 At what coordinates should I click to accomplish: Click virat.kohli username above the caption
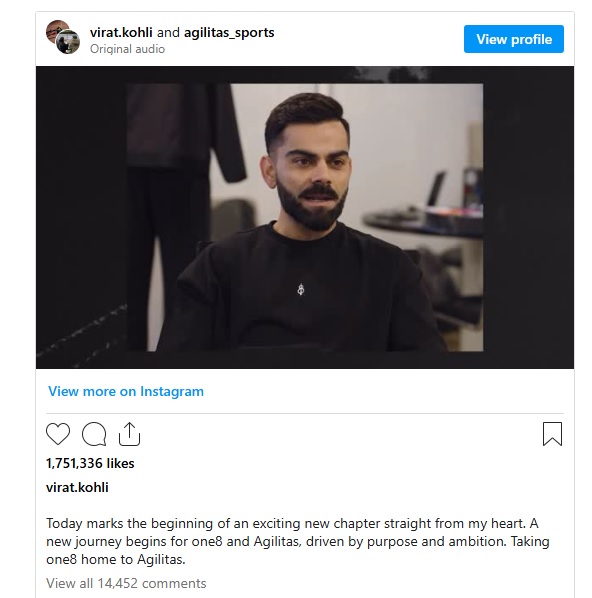77,487
